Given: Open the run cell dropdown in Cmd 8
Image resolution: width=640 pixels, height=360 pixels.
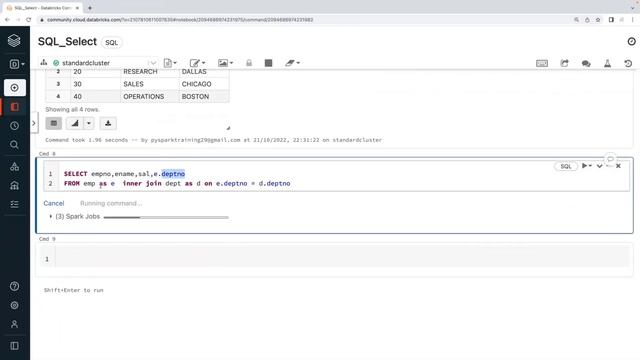Looking at the screenshot, I should (587, 166).
